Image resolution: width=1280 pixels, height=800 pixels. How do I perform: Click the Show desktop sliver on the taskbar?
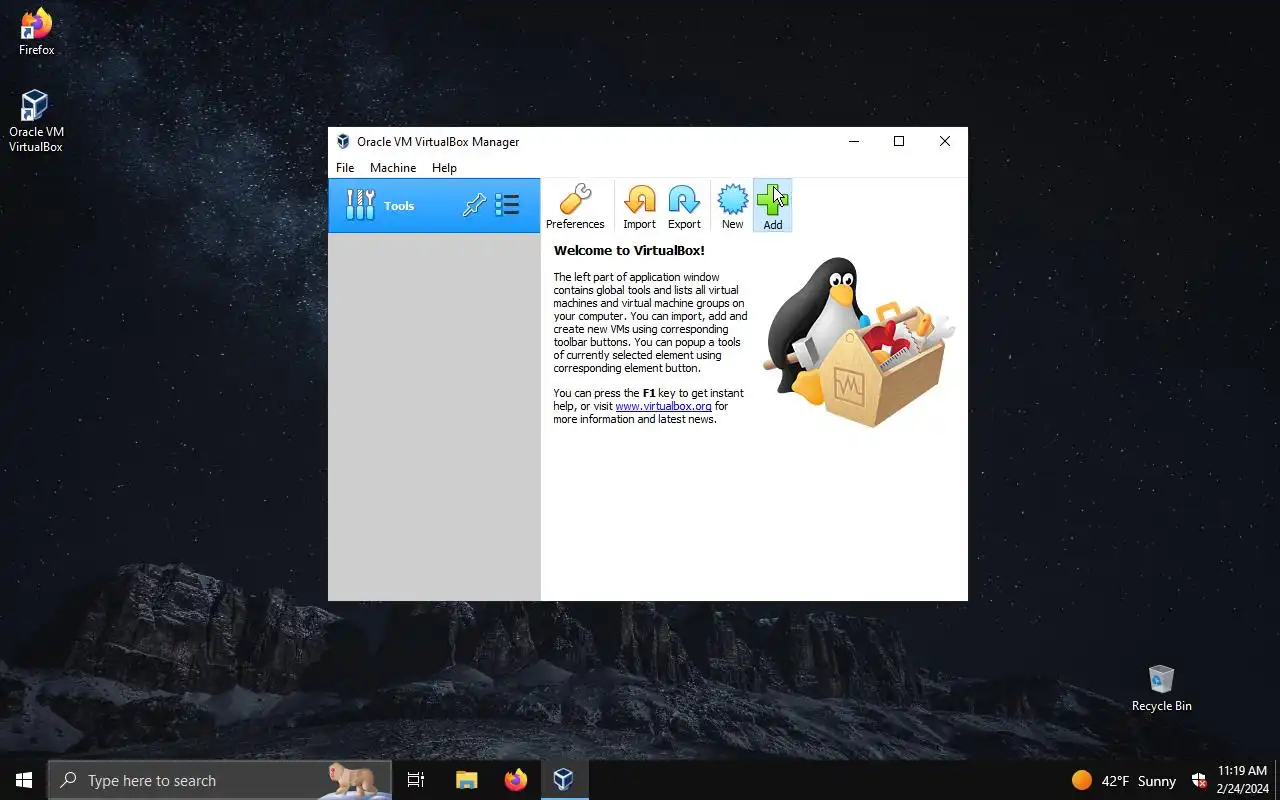pyautogui.click(x=1277, y=780)
